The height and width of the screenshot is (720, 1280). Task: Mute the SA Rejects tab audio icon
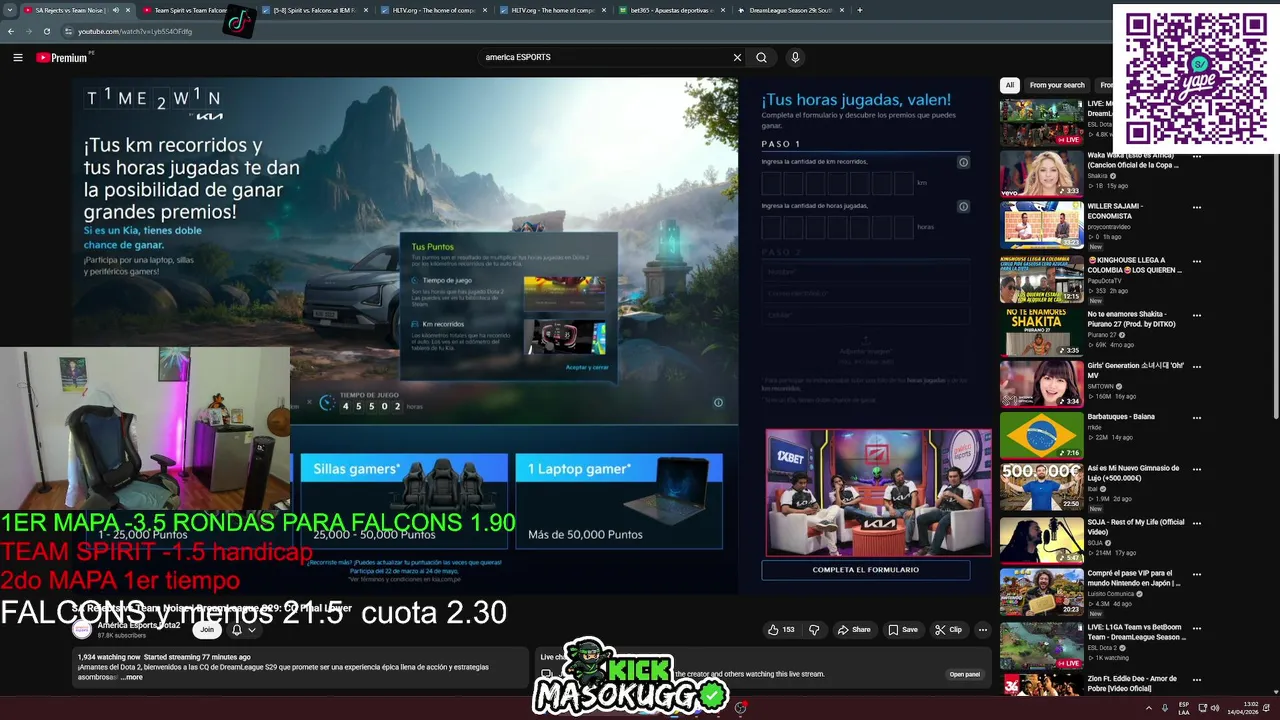coord(115,10)
